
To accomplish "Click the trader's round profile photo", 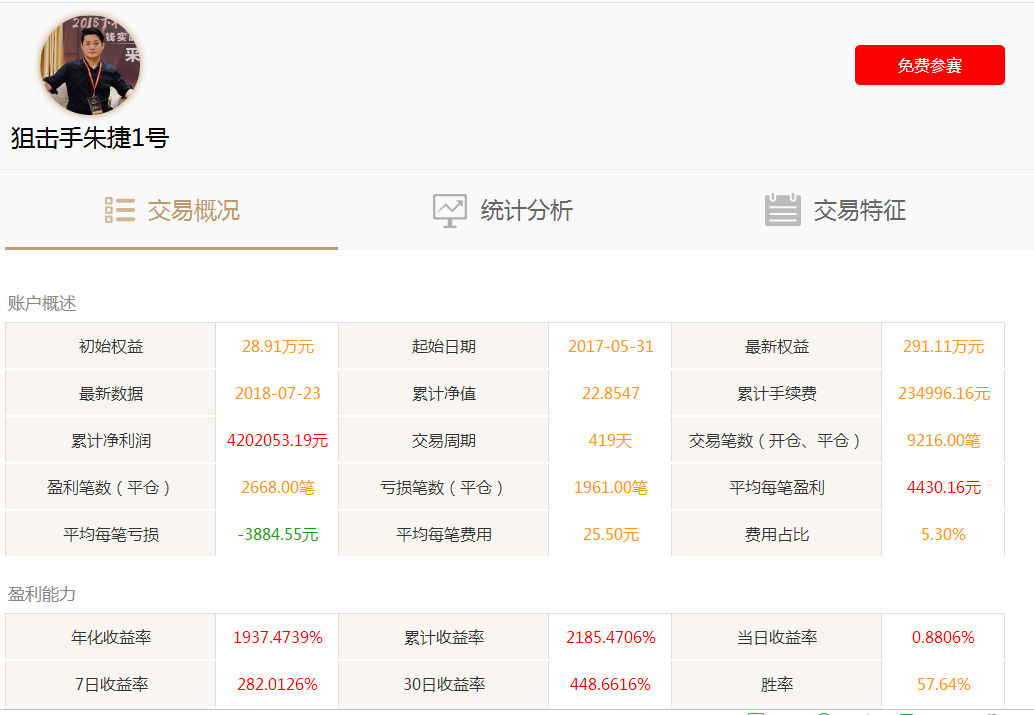I will point(90,65).
